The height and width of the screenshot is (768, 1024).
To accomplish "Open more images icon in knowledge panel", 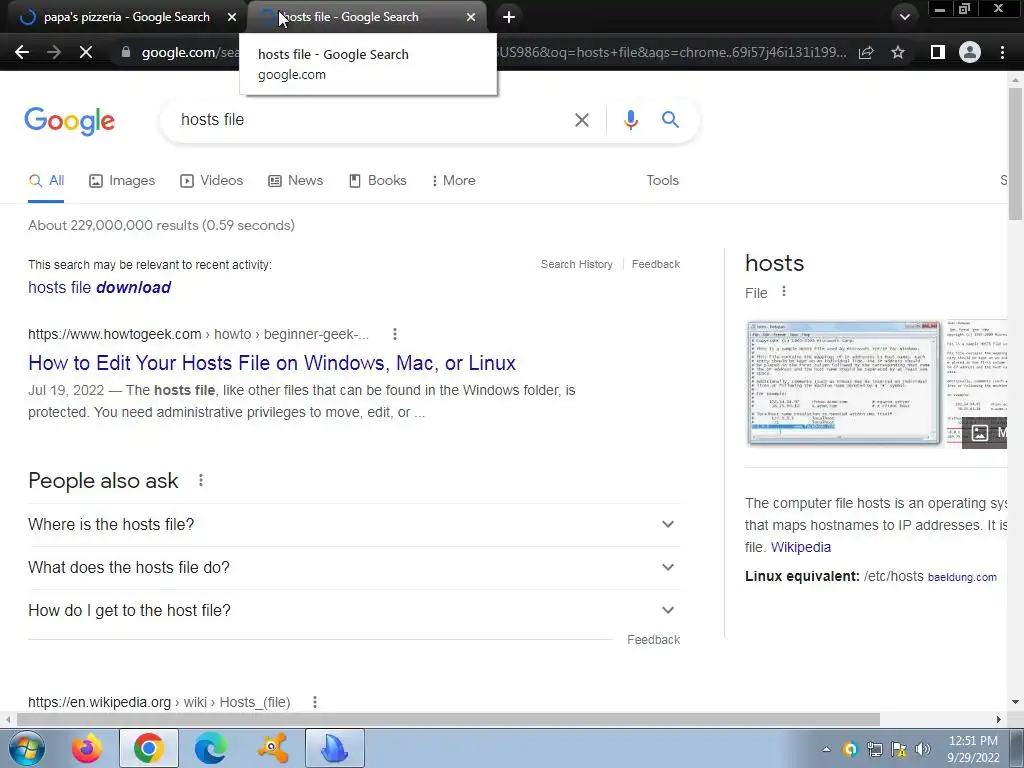I will tap(985, 433).
